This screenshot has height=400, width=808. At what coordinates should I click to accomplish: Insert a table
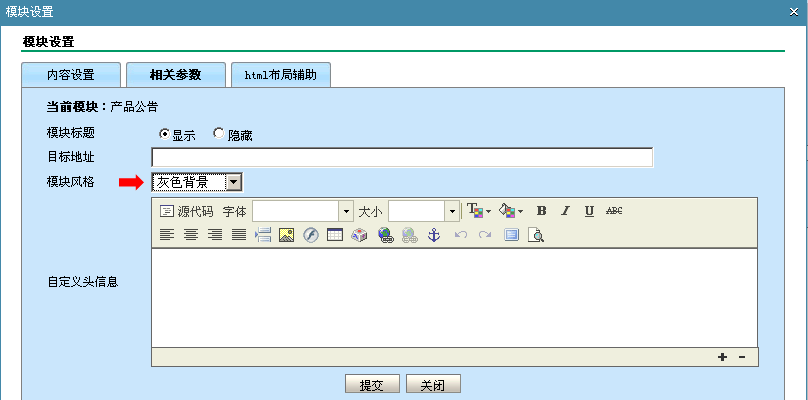pyautogui.click(x=335, y=235)
